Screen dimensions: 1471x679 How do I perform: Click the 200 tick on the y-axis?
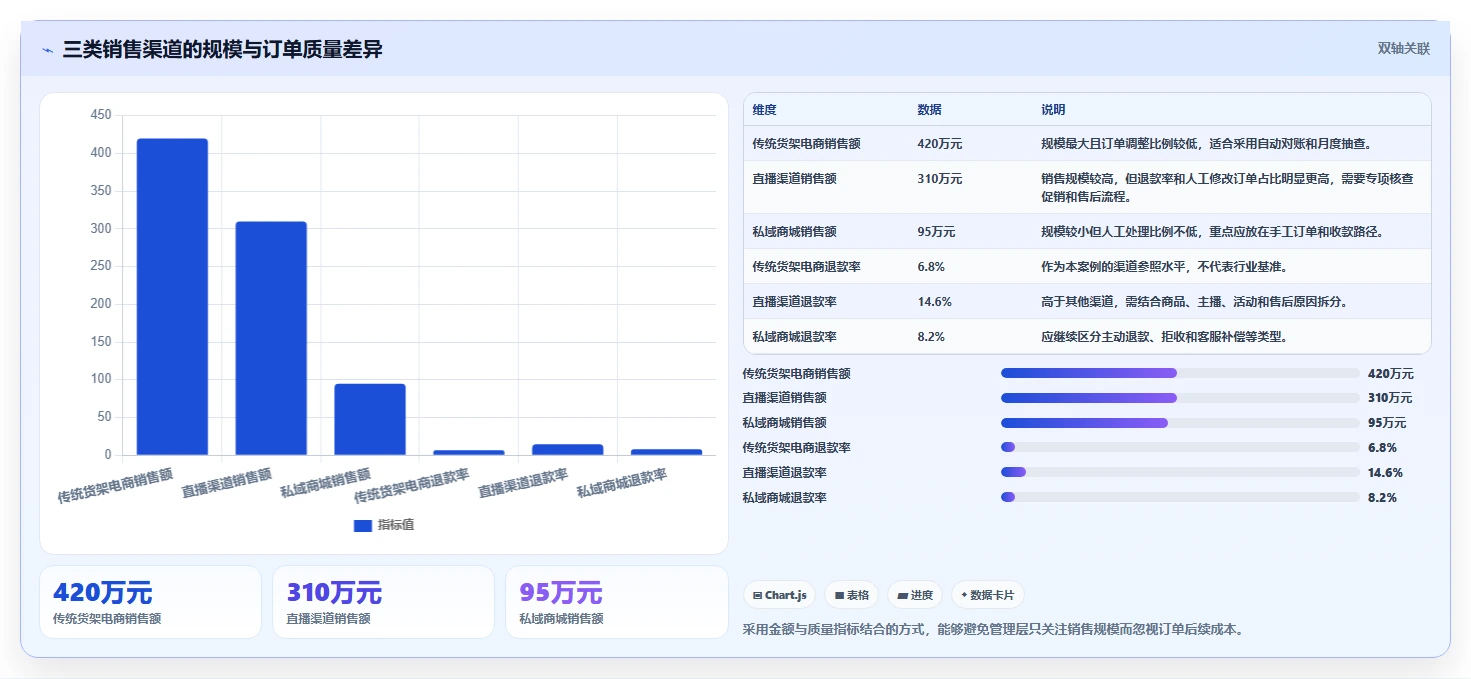click(x=101, y=304)
